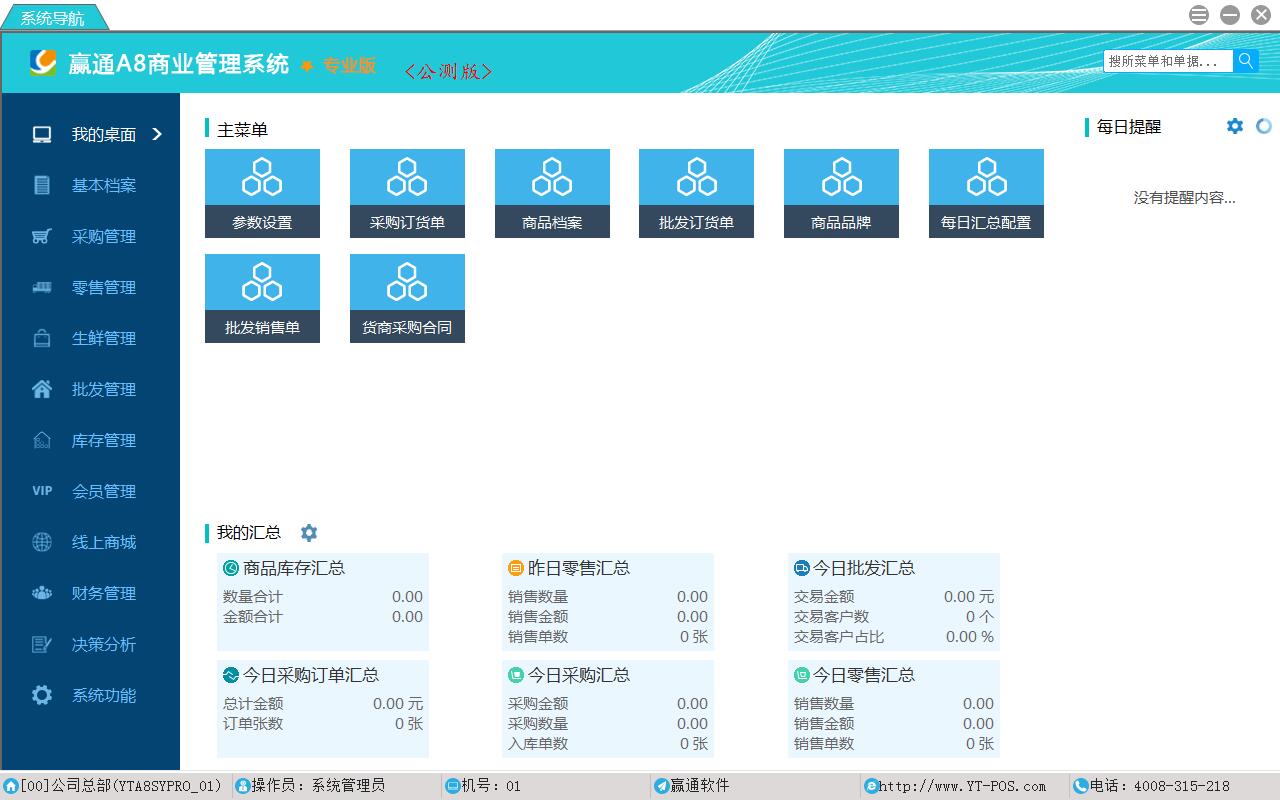Open the 参数设置 tile
Image resolution: width=1280 pixels, height=800 pixels.
262,193
